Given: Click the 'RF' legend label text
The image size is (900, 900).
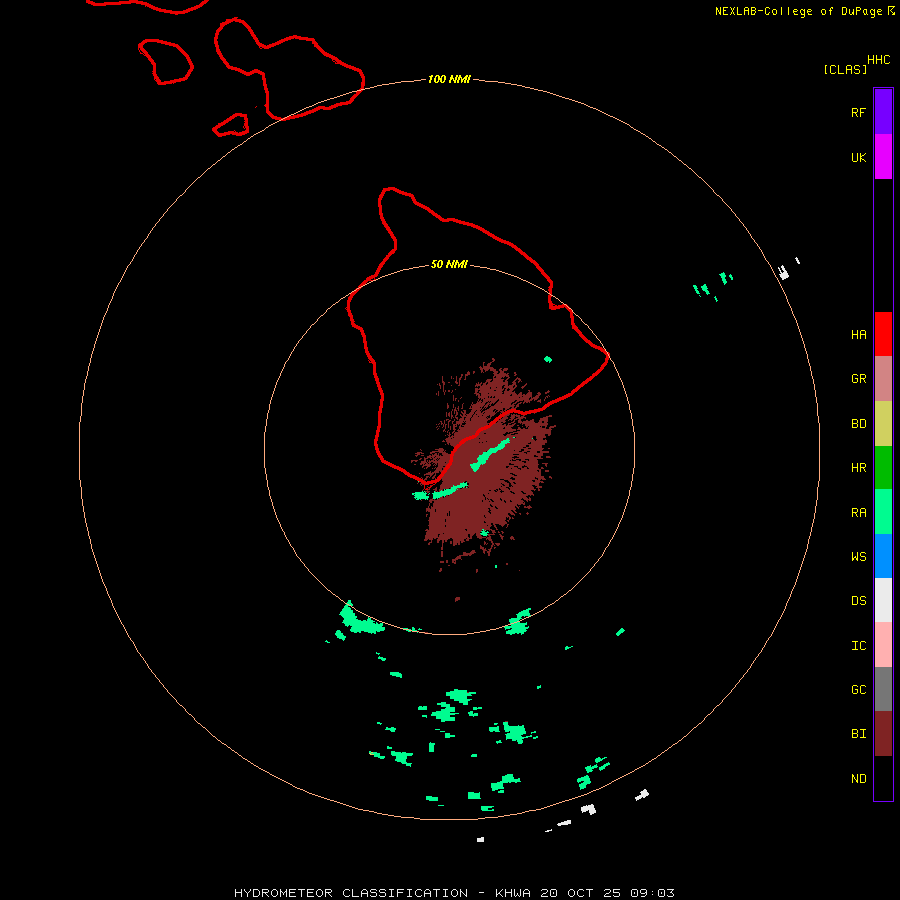Looking at the screenshot, I should click(x=858, y=112).
